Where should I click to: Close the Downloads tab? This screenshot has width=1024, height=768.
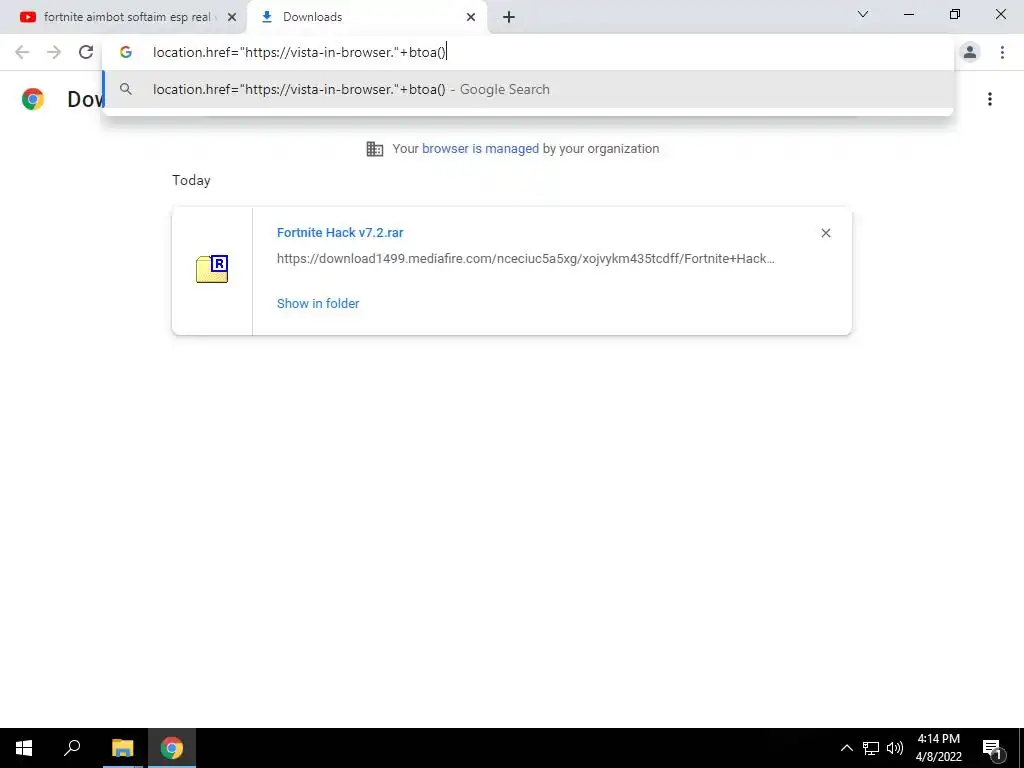471,17
